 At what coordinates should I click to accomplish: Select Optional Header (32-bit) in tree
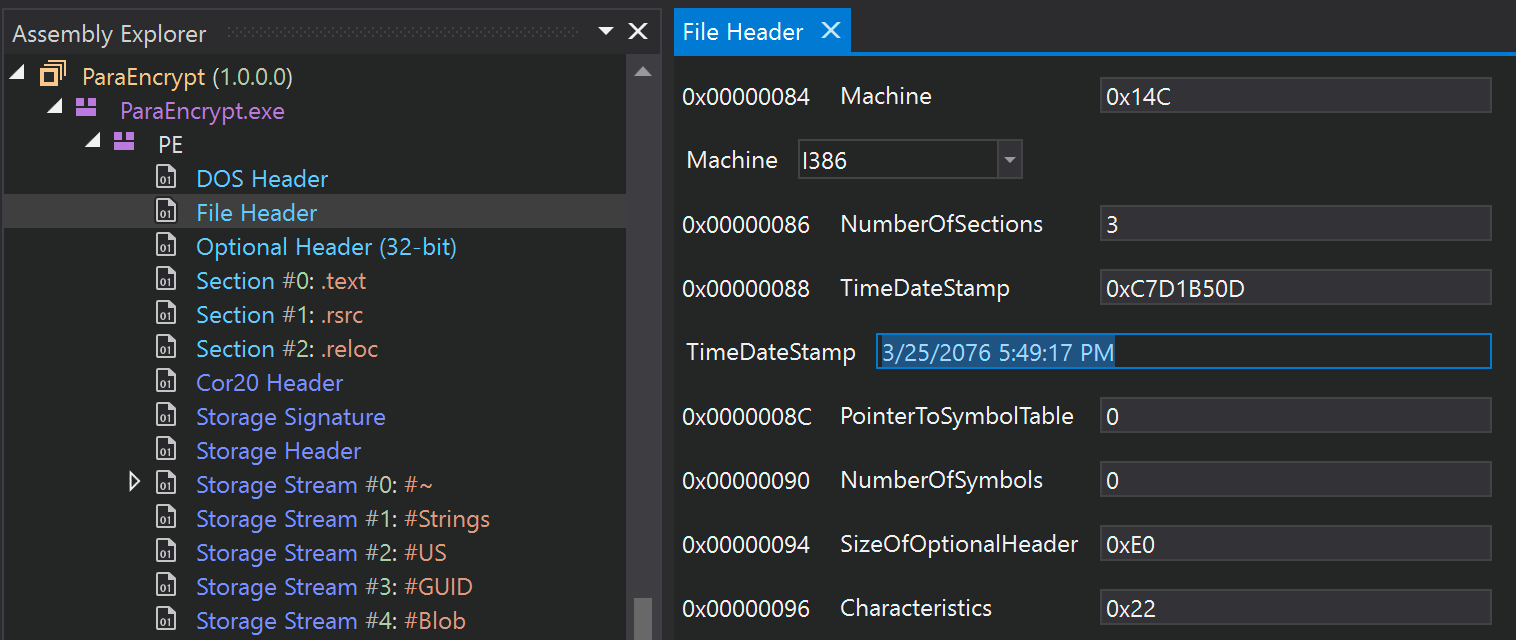click(326, 247)
